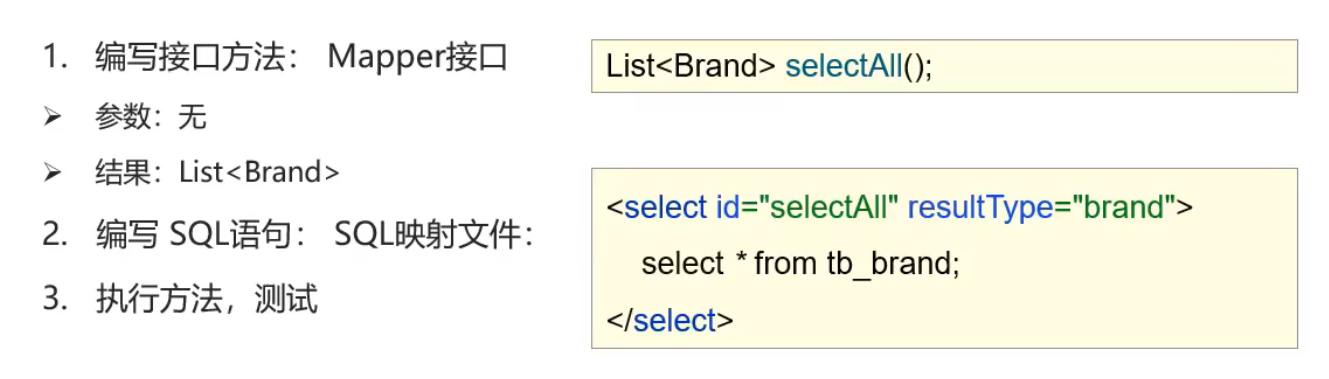Click the id attribute in the XML snippet
Screen dimensions: 1329x379
(727, 208)
